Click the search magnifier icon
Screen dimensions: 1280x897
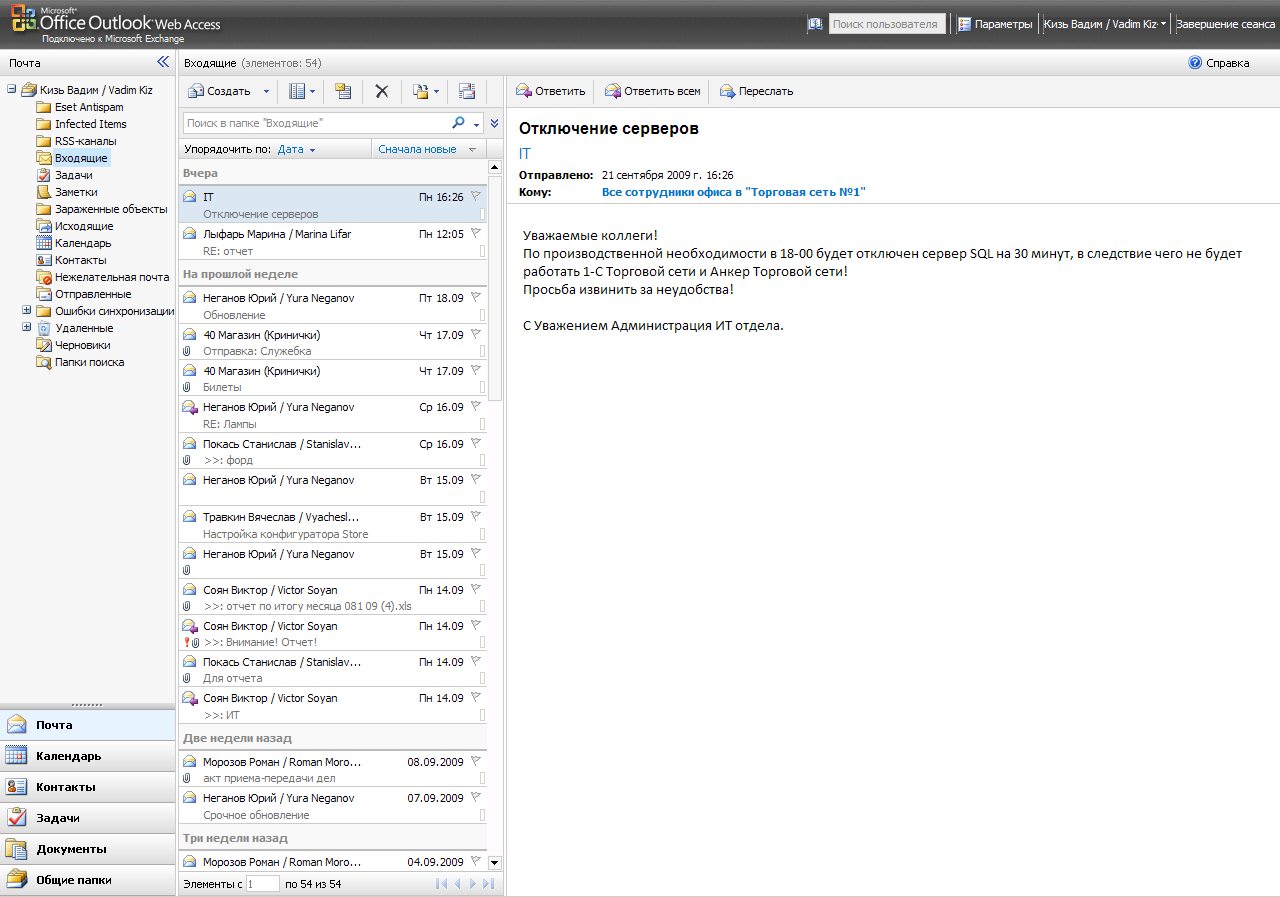coord(458,123)
